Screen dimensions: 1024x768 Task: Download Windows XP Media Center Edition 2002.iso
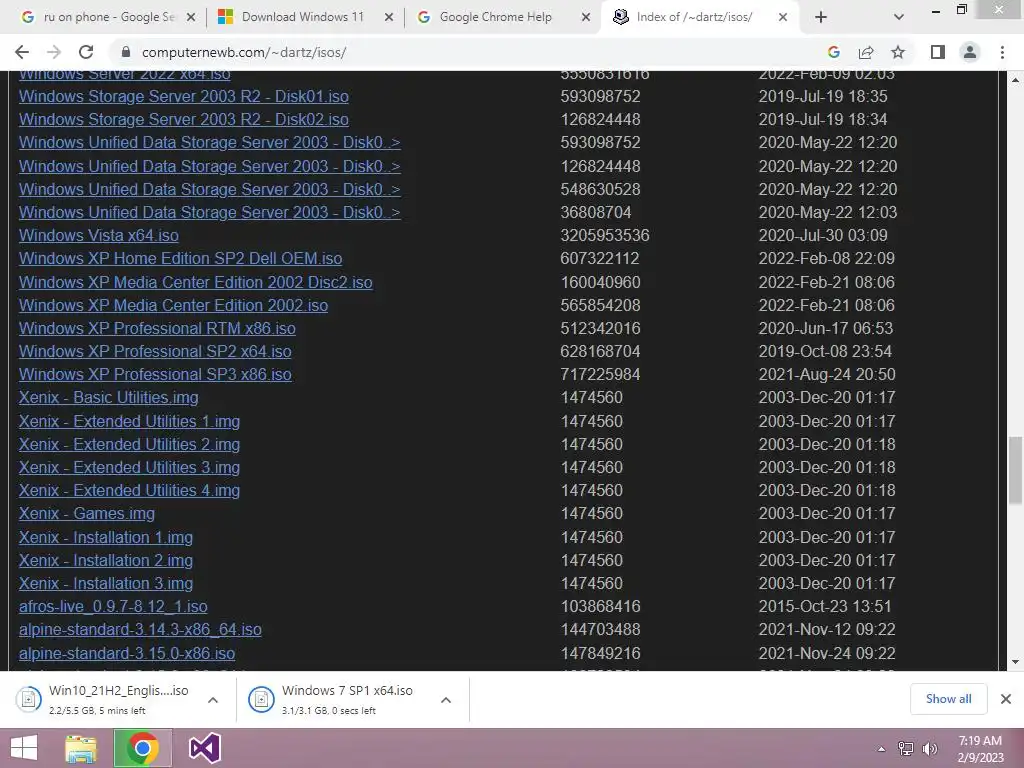[x=173, y=305]
